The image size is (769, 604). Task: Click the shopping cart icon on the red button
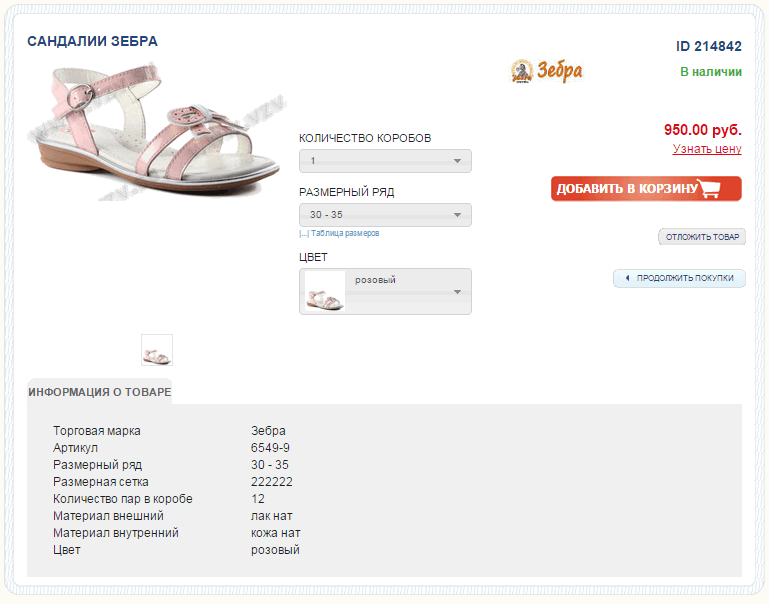click(x=711, y=189)
